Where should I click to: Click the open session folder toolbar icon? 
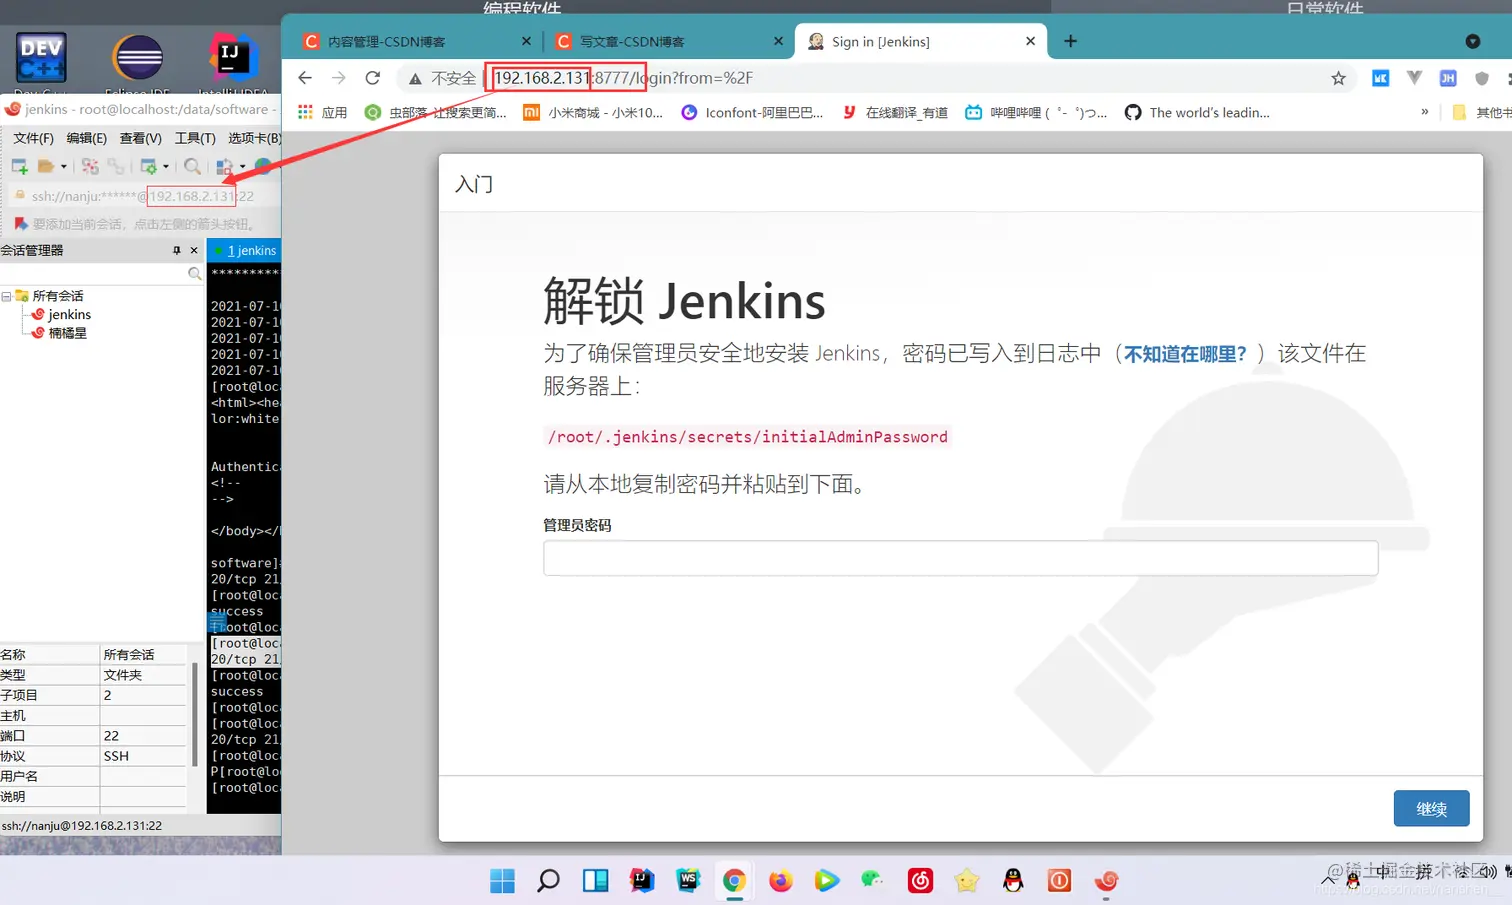tap(47, 166)
